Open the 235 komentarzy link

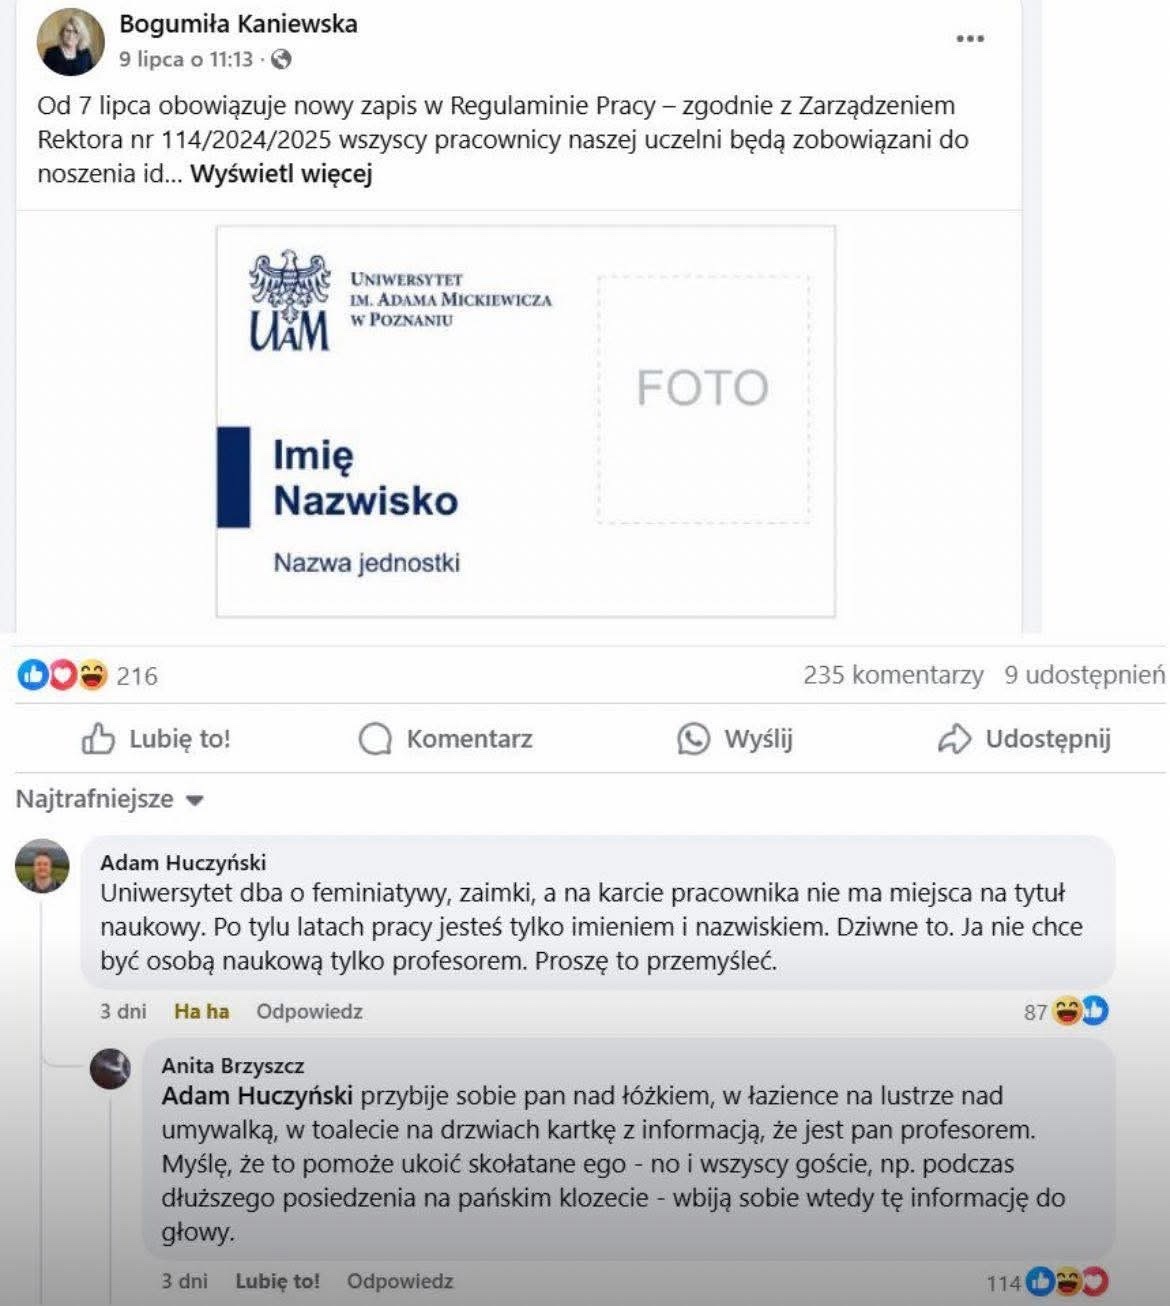click(893, 675)
